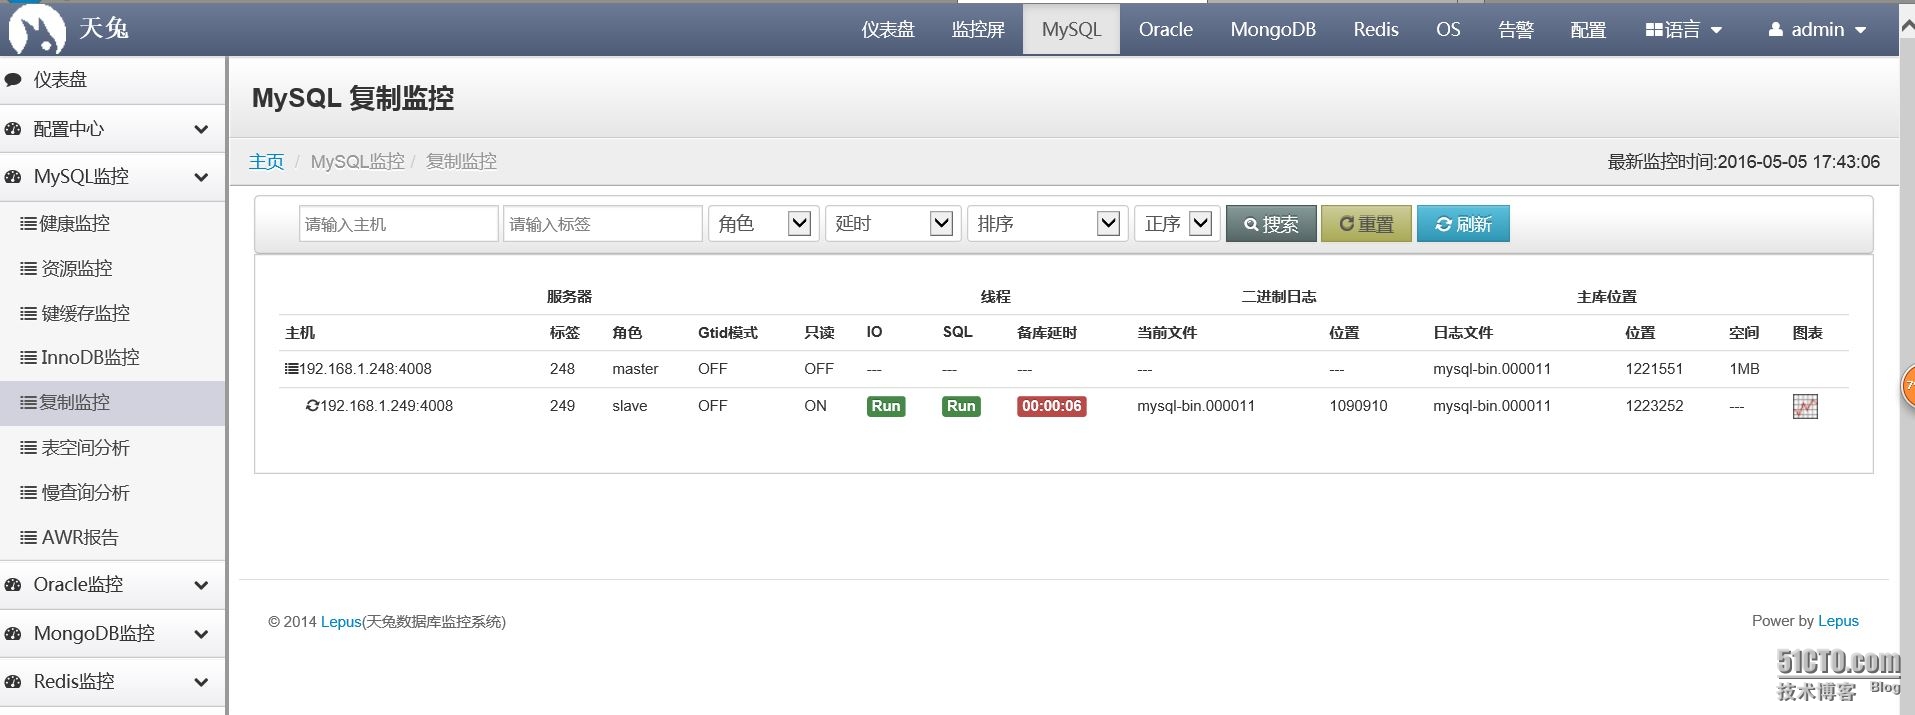This screenshot has width=1915, height=715.
Task: Open the 角色 role dropdown
Action: [763, 224]
